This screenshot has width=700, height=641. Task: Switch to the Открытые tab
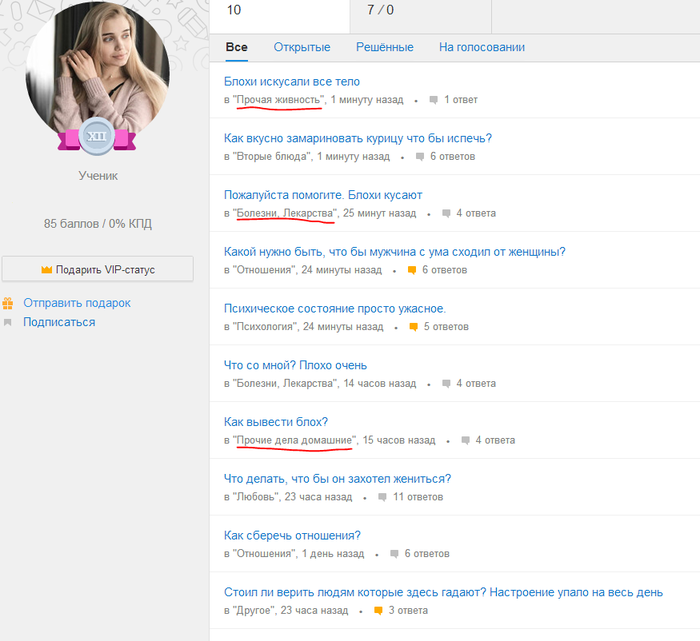point(301,47)
